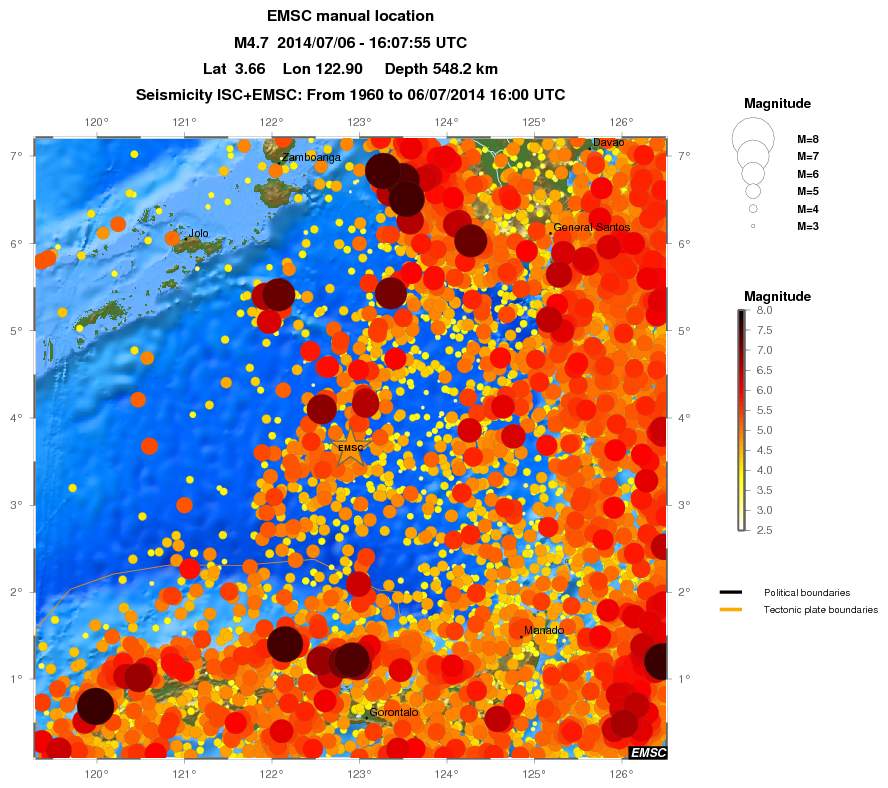Select the tiniest M=3 legend circle

pos(753,226)
